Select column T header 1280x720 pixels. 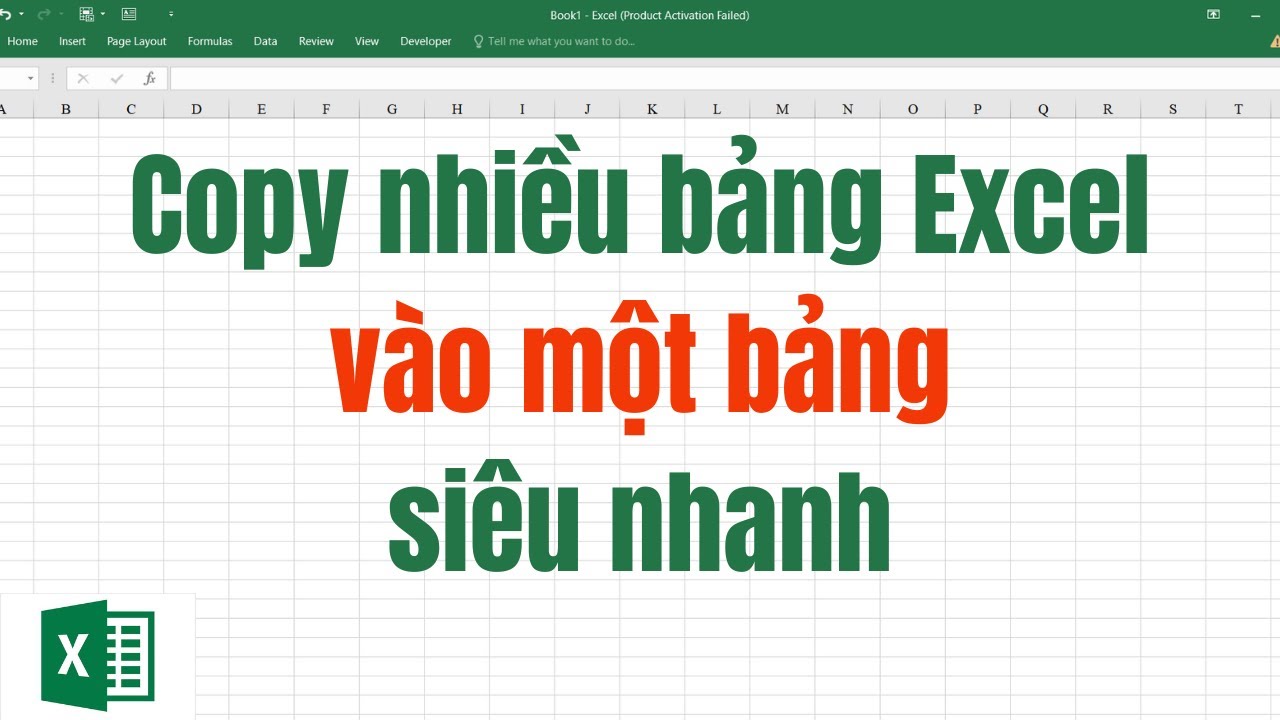point(1239,109)
